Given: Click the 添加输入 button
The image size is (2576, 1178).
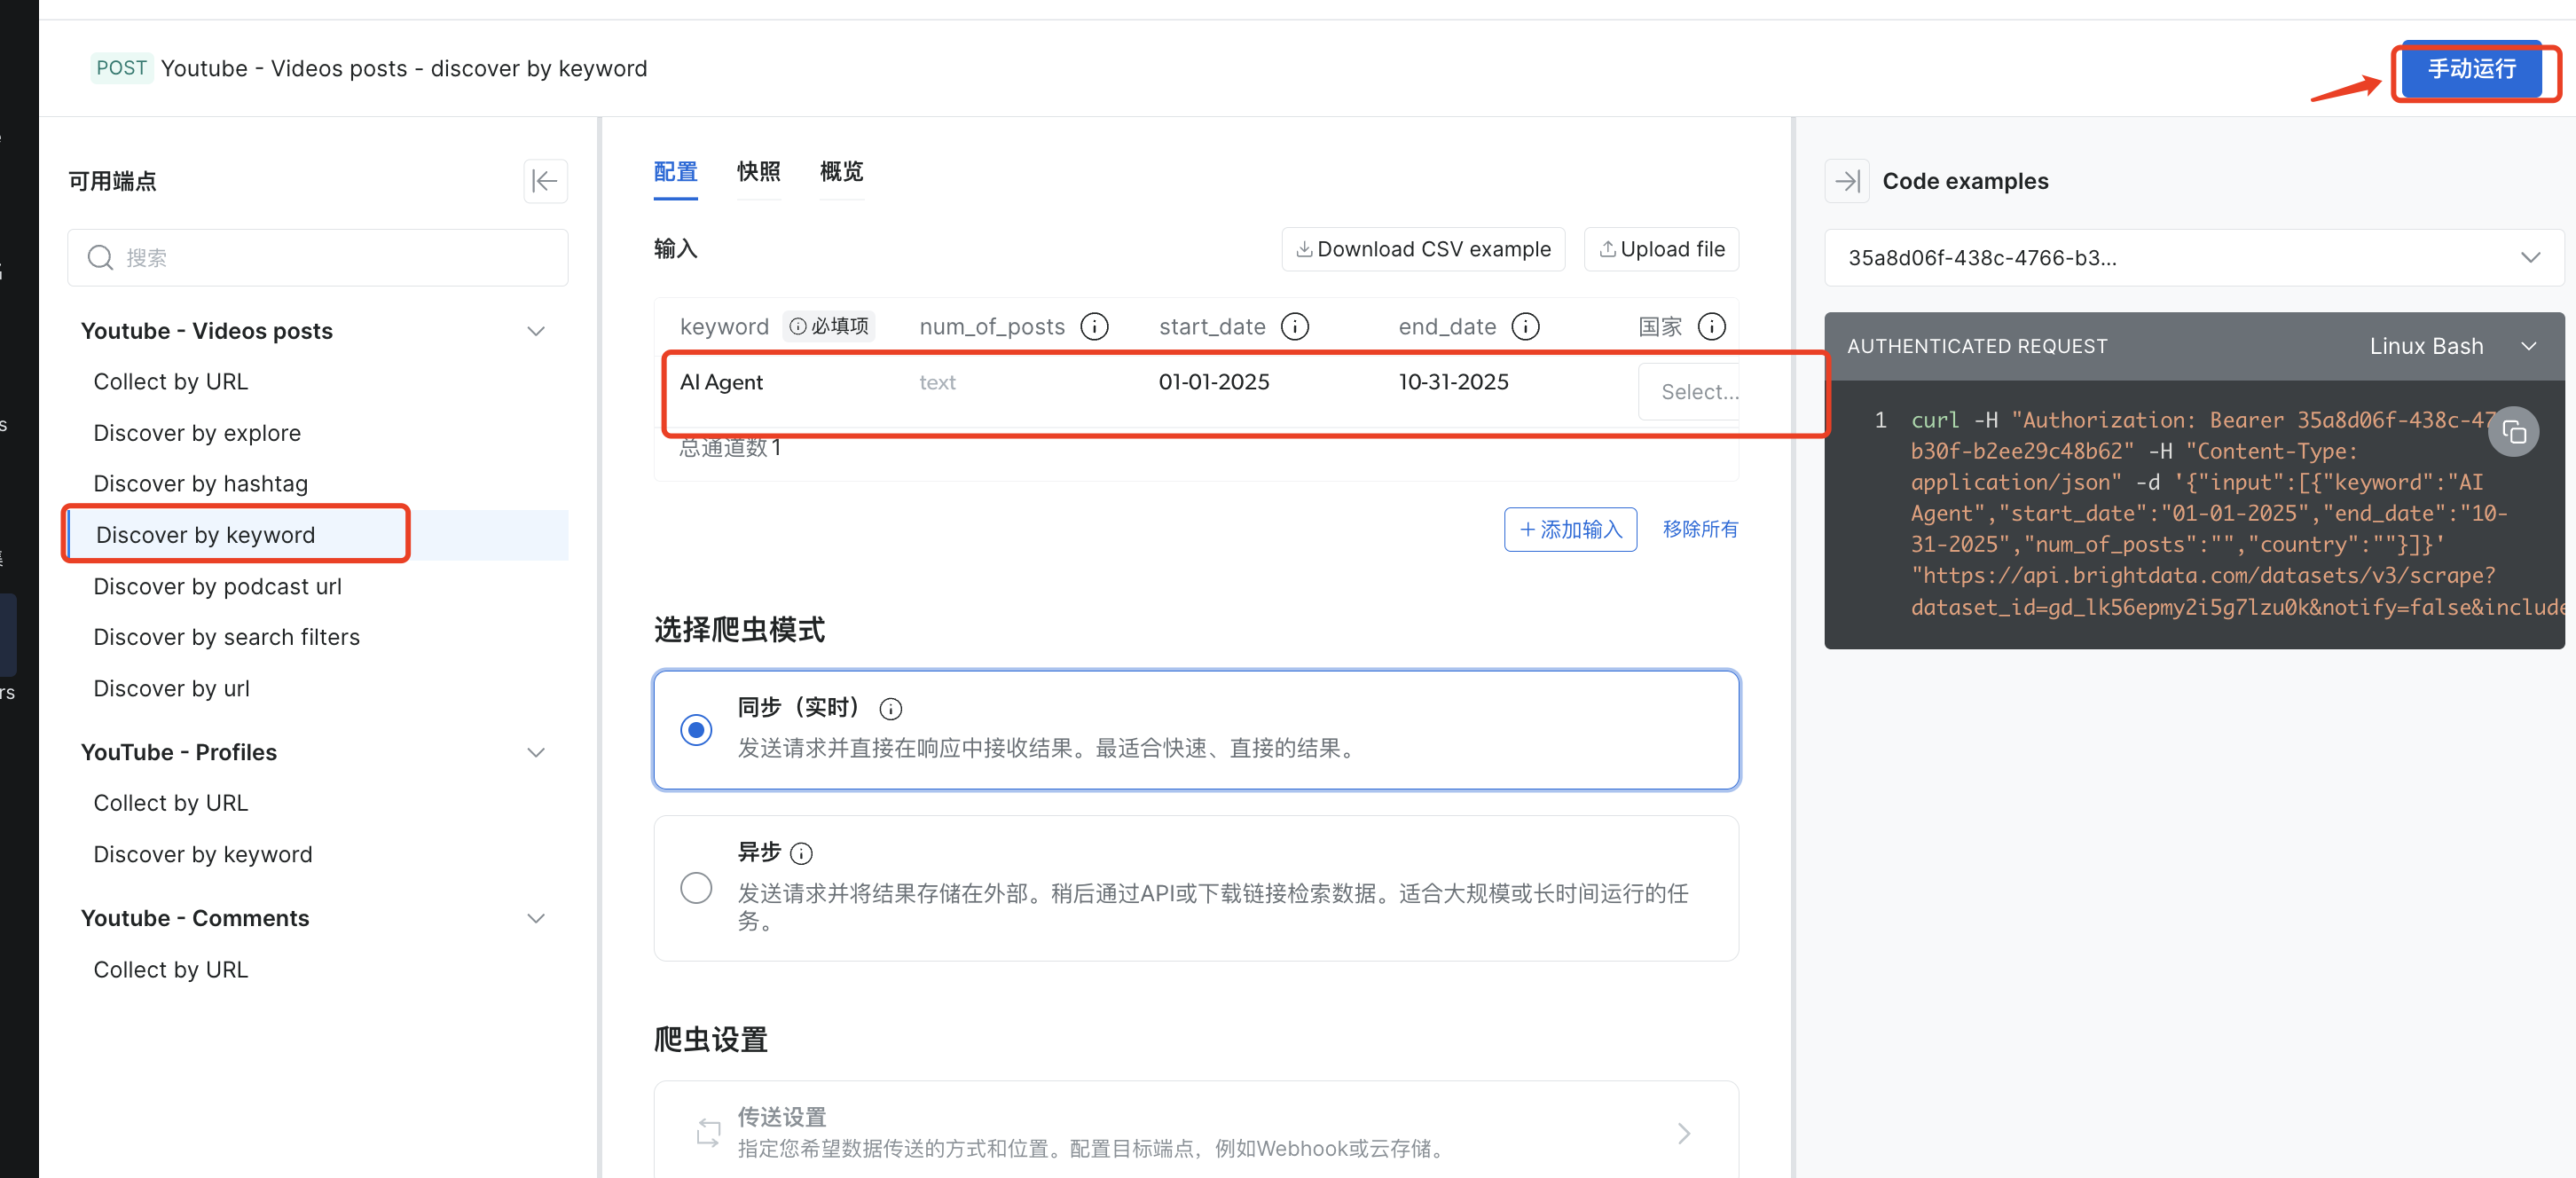Looking at the screenshot, I should (1570, 529).
